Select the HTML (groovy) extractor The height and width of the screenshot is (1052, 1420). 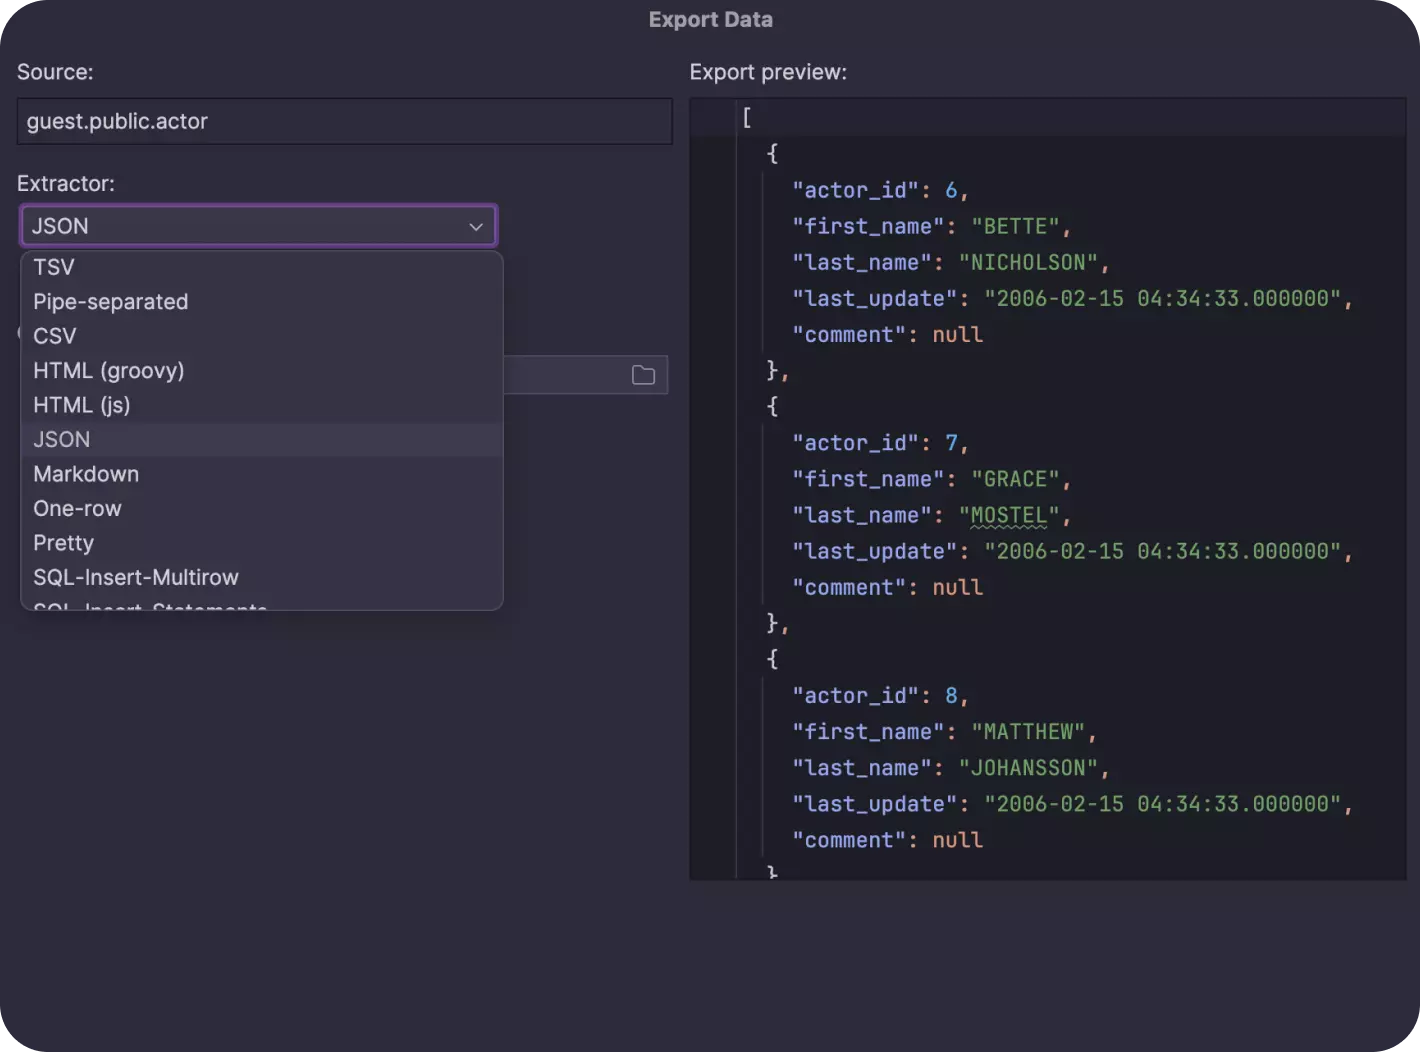tap(108, 371)
